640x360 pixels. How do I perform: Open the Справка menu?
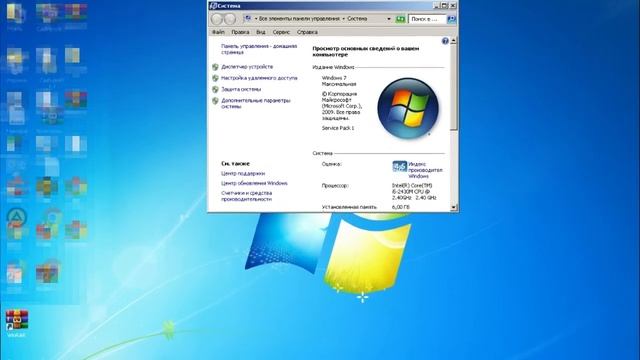point(307,32)
